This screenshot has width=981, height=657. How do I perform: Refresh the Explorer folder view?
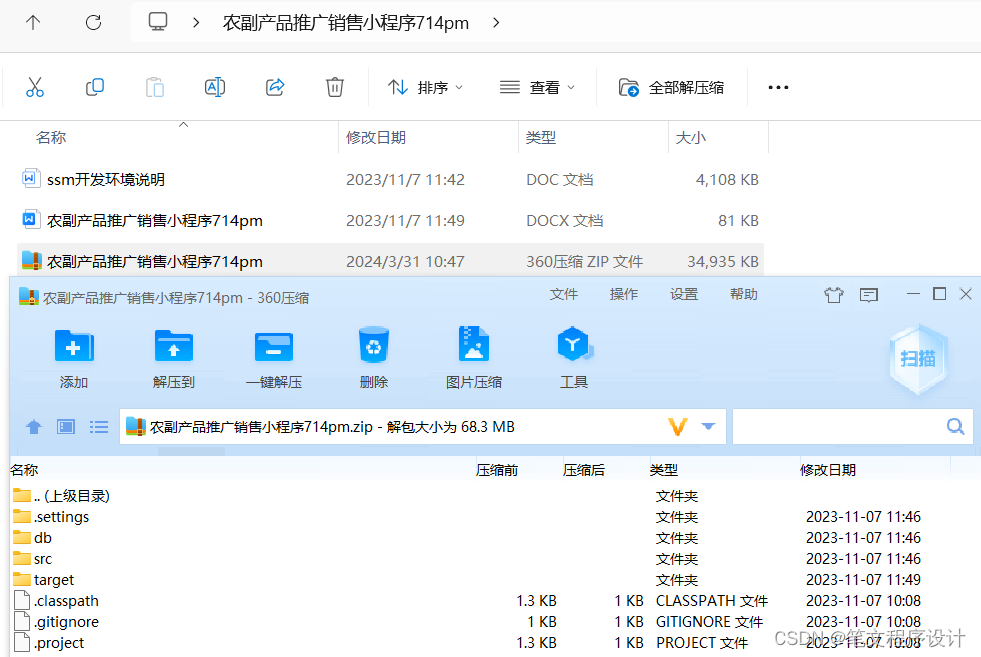(x=93, y=23)
